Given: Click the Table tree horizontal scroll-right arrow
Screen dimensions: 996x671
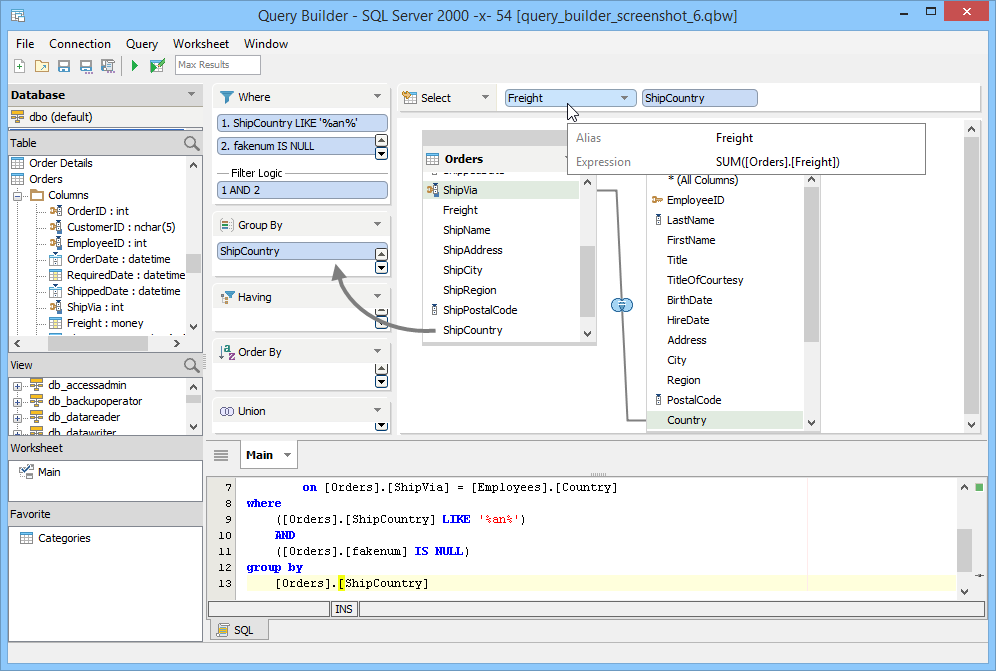Looking at the screenshot, I should click(x=177, y=343).
